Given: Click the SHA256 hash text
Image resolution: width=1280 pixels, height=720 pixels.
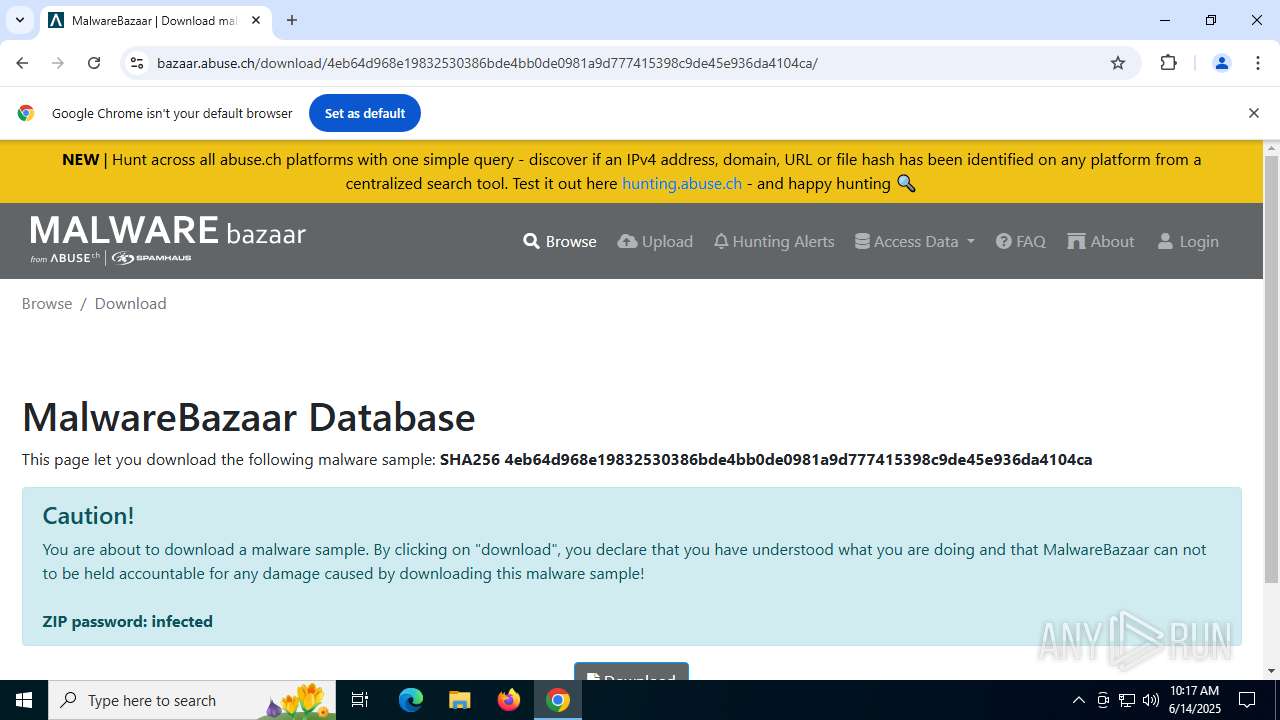Looking at the screenshot, I should pyautogui.click(x=766, y=460).
